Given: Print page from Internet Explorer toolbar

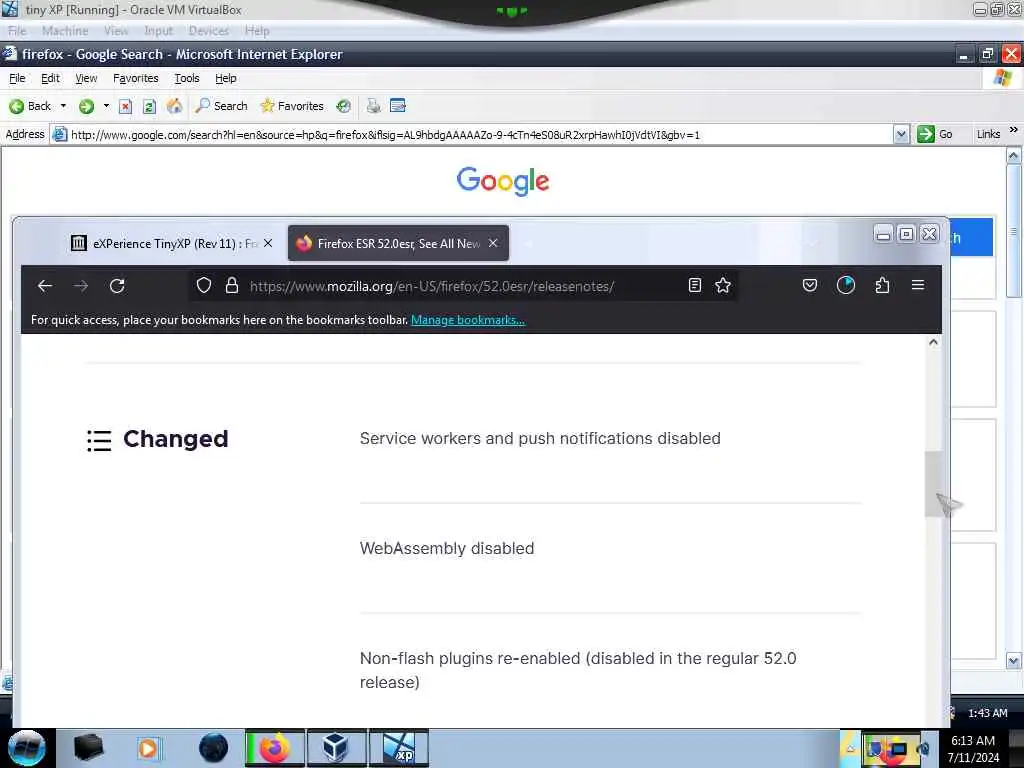Looking at the screenshot, I should pos(374,106).
